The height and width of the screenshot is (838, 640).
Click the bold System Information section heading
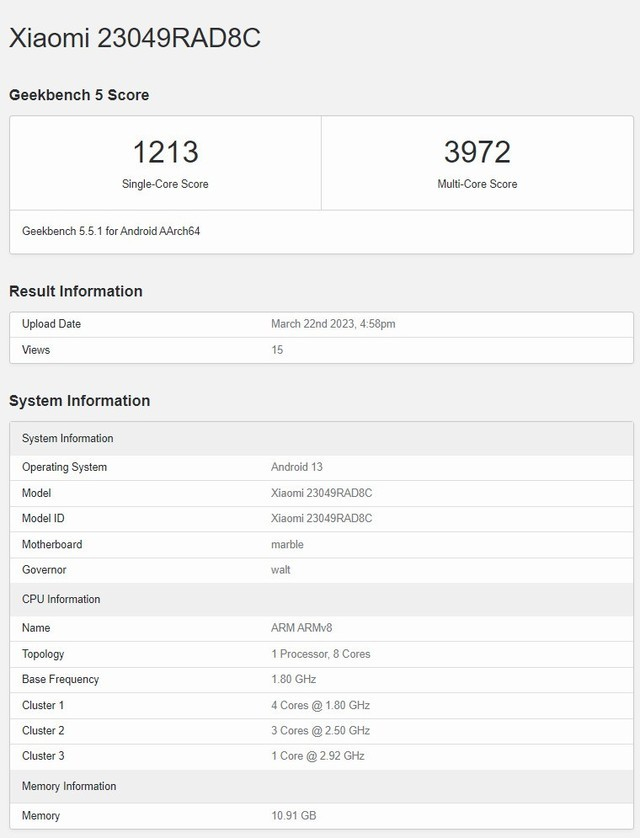point(80,401)
